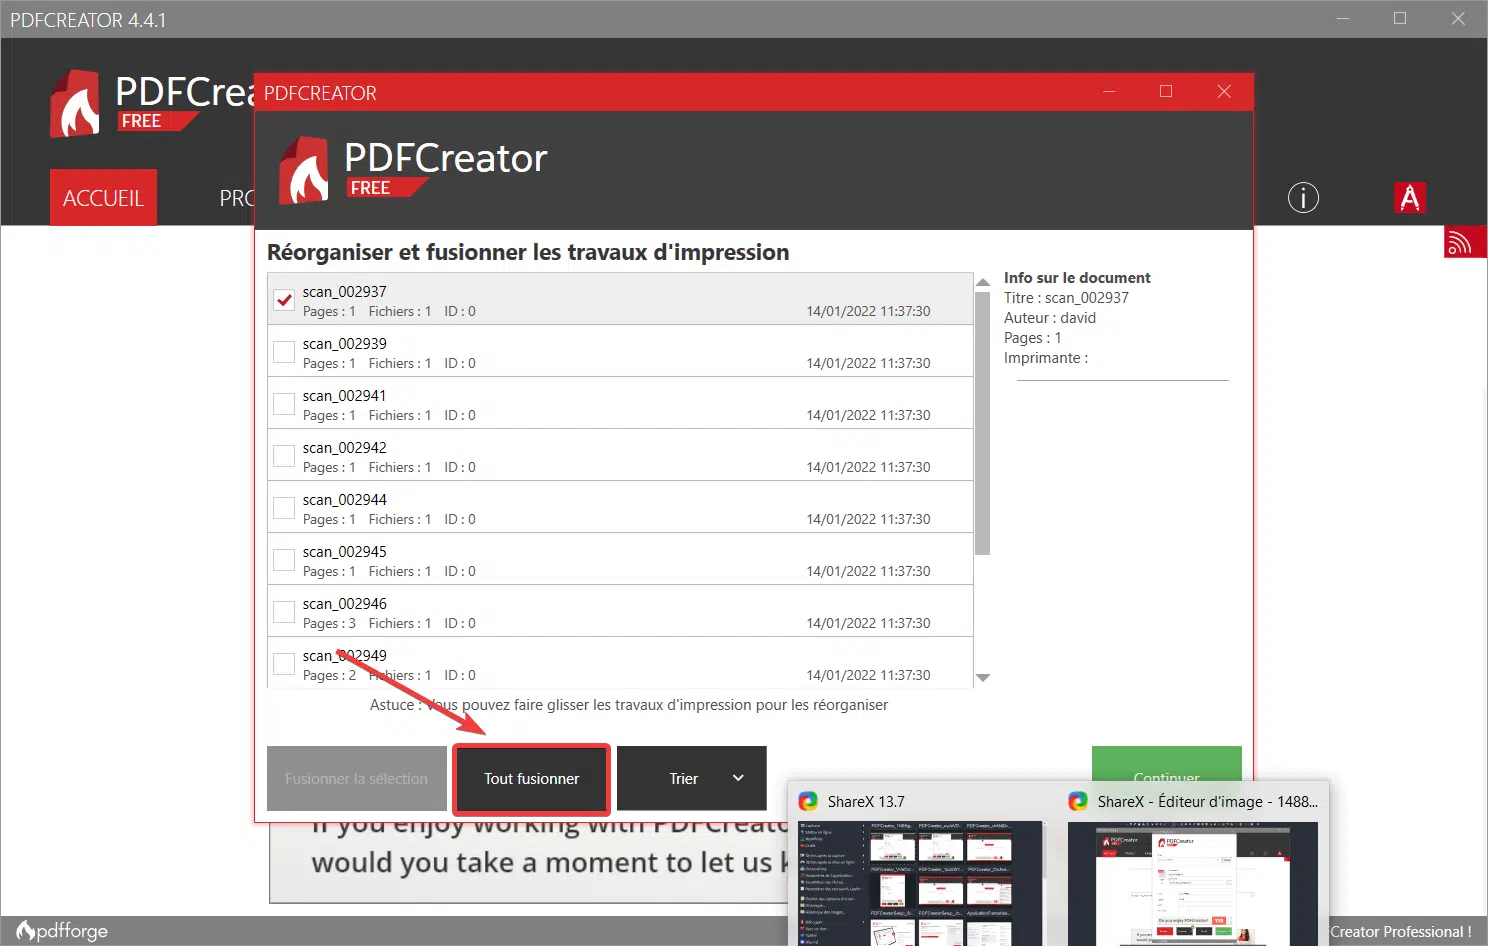Viewport: 1488px width, 946px height.
Task: Maximize the PDFCREATOR dialog window
Action: (x=1166, y=91)
